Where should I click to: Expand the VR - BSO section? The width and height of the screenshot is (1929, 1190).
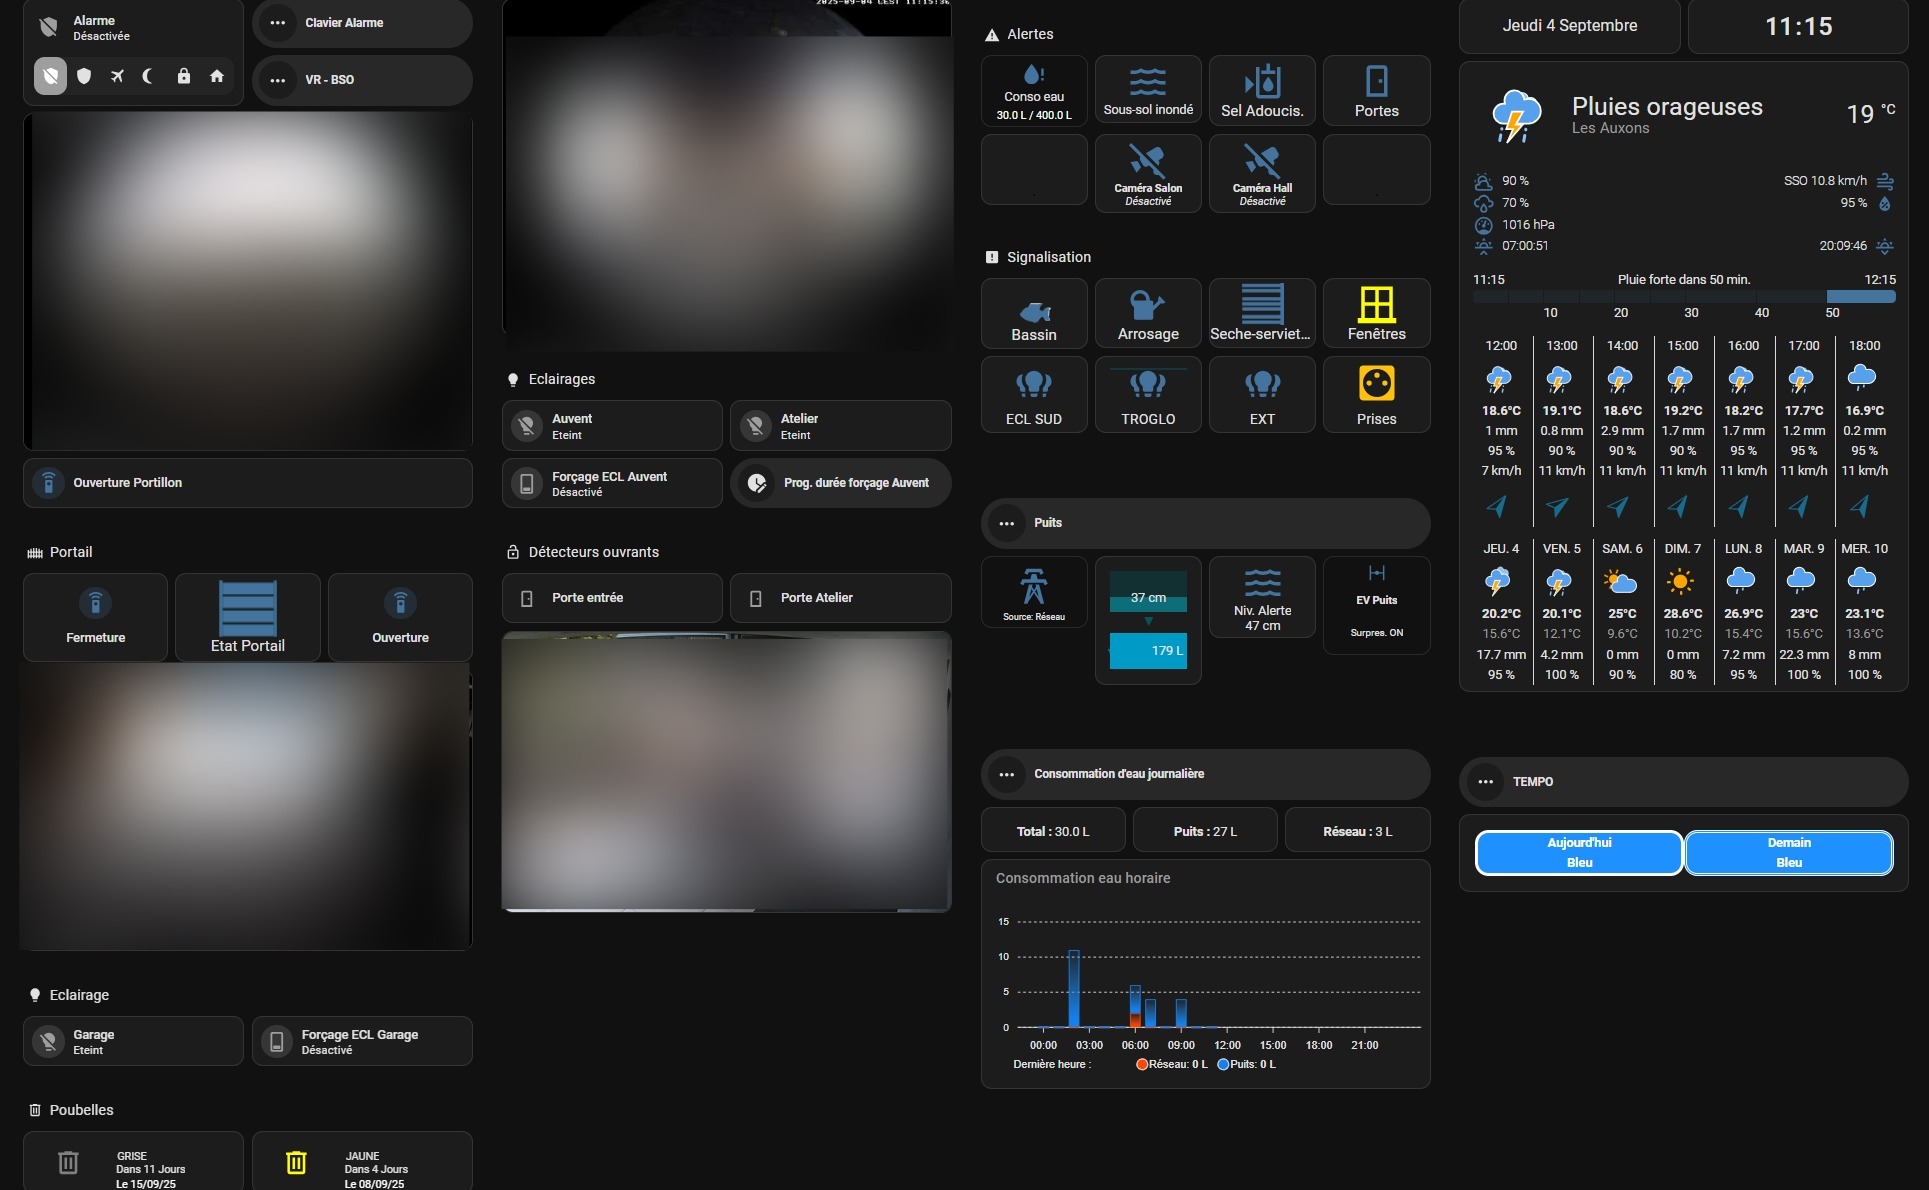(x=278, y=80)
